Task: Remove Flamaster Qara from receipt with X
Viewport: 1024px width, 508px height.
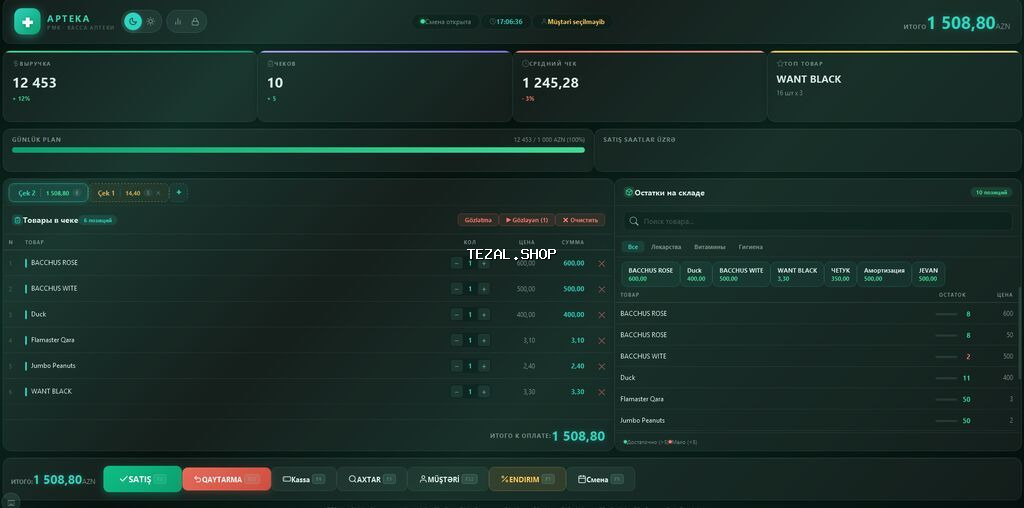Action: click(601, 340)
